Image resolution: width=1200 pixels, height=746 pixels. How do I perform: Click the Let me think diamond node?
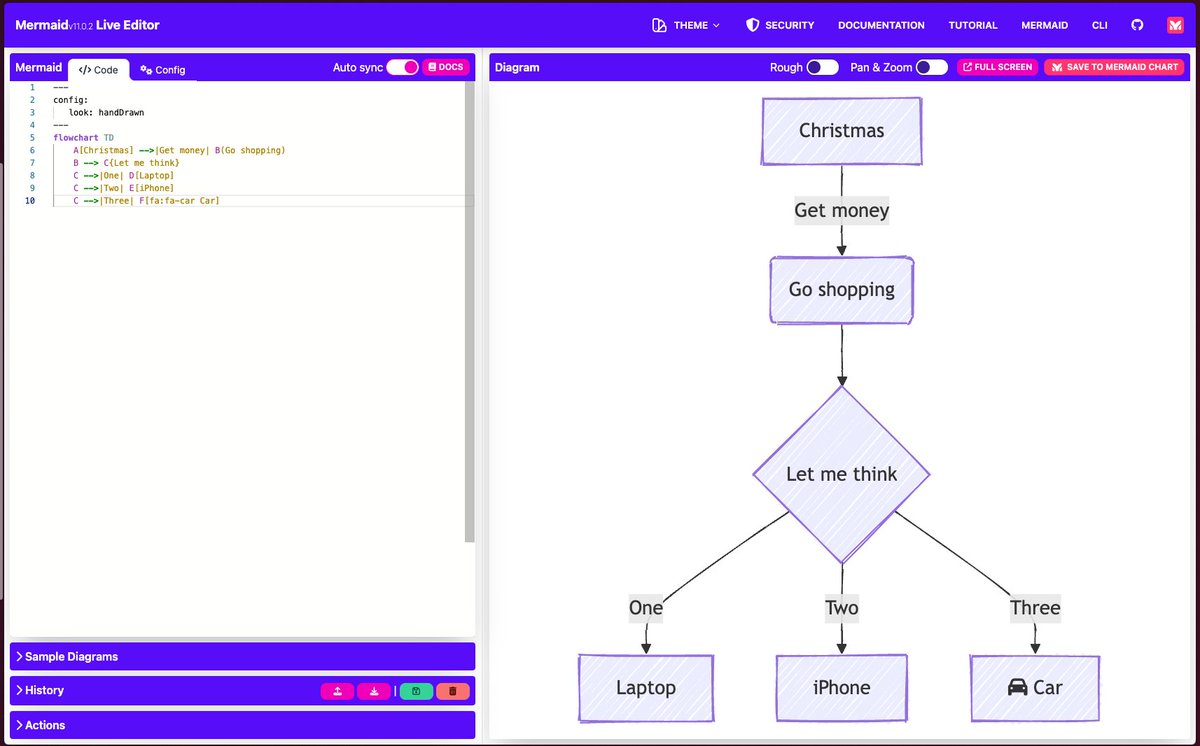point(841,474)
